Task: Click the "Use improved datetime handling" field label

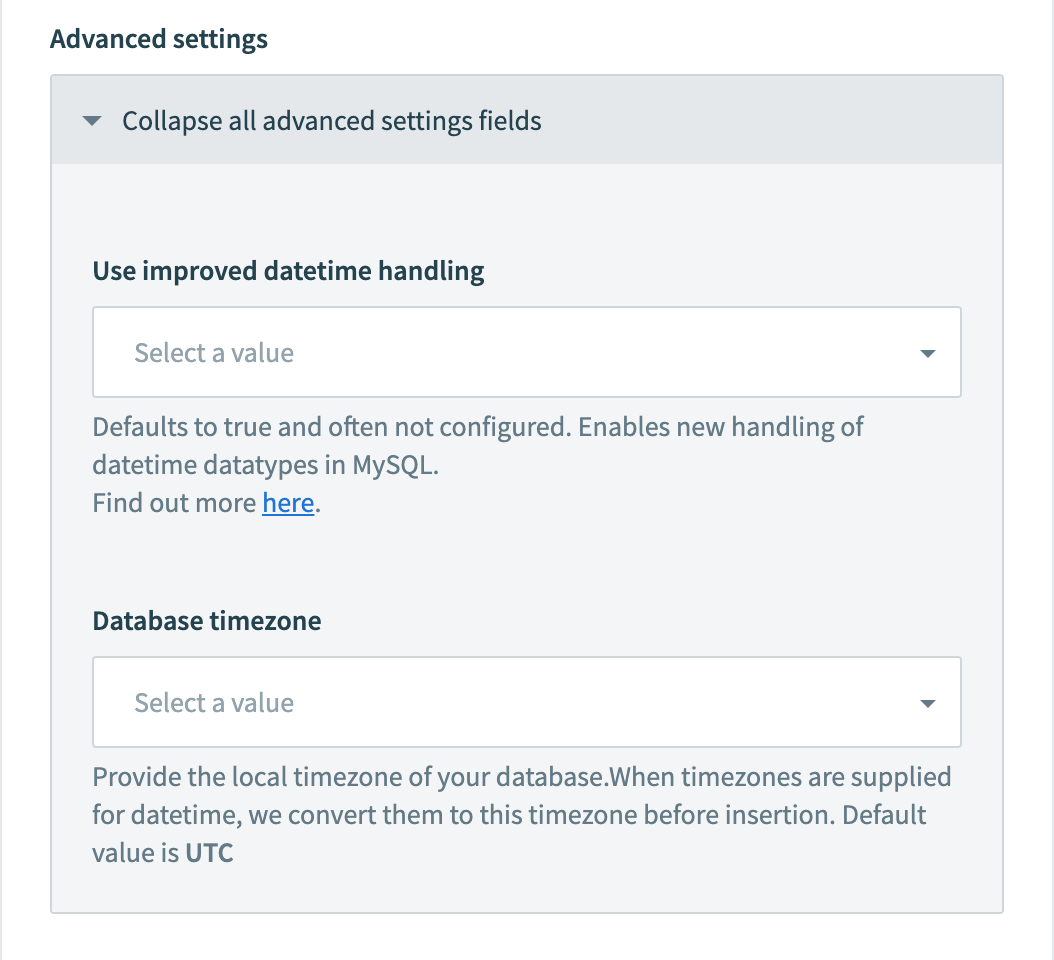Action: [x=288, y=271]
